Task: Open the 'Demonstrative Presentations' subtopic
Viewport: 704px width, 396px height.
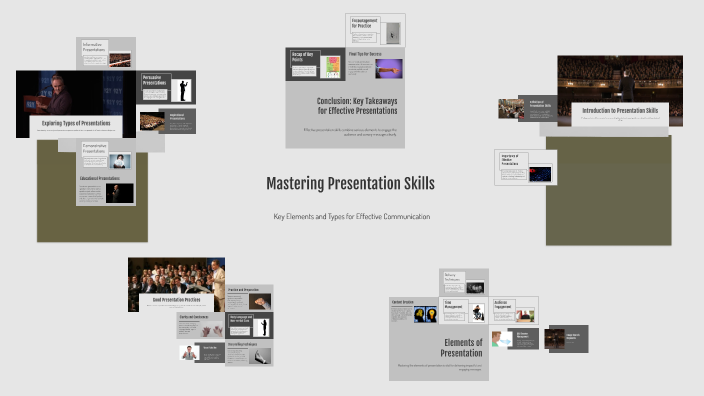Action: point(106,155)
